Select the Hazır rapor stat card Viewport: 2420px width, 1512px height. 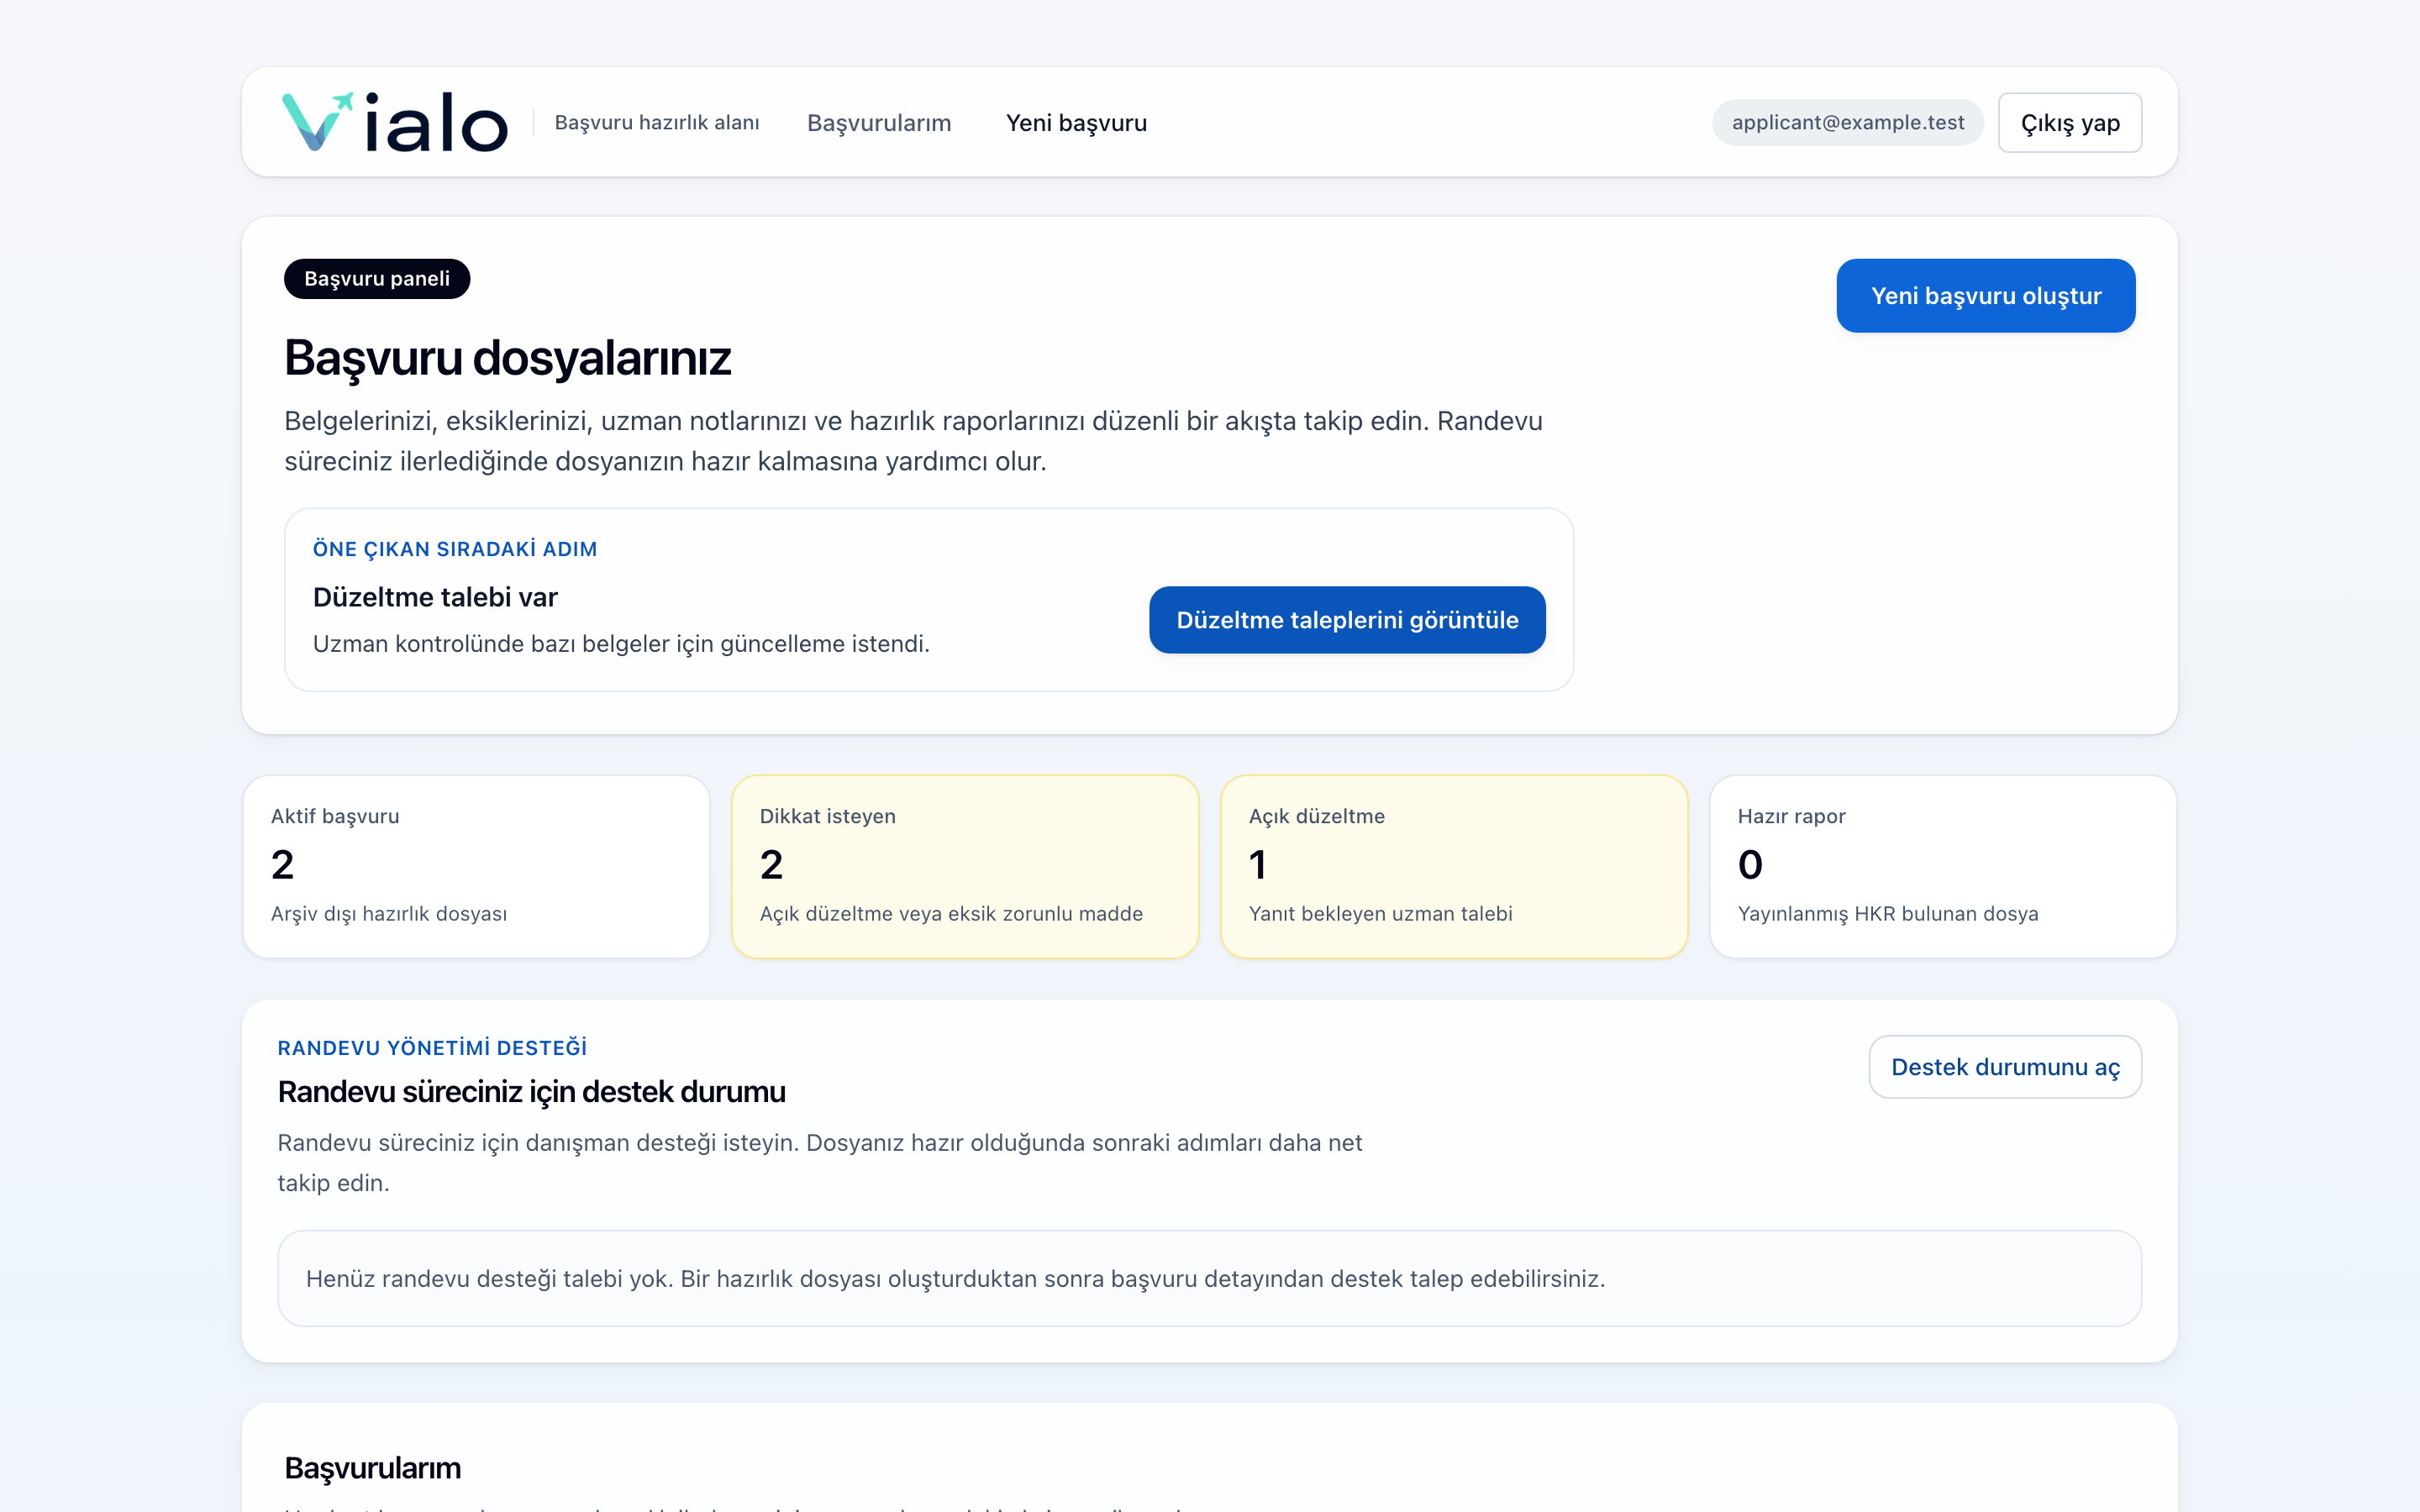pyautogui.click(x=1943, y=866)
